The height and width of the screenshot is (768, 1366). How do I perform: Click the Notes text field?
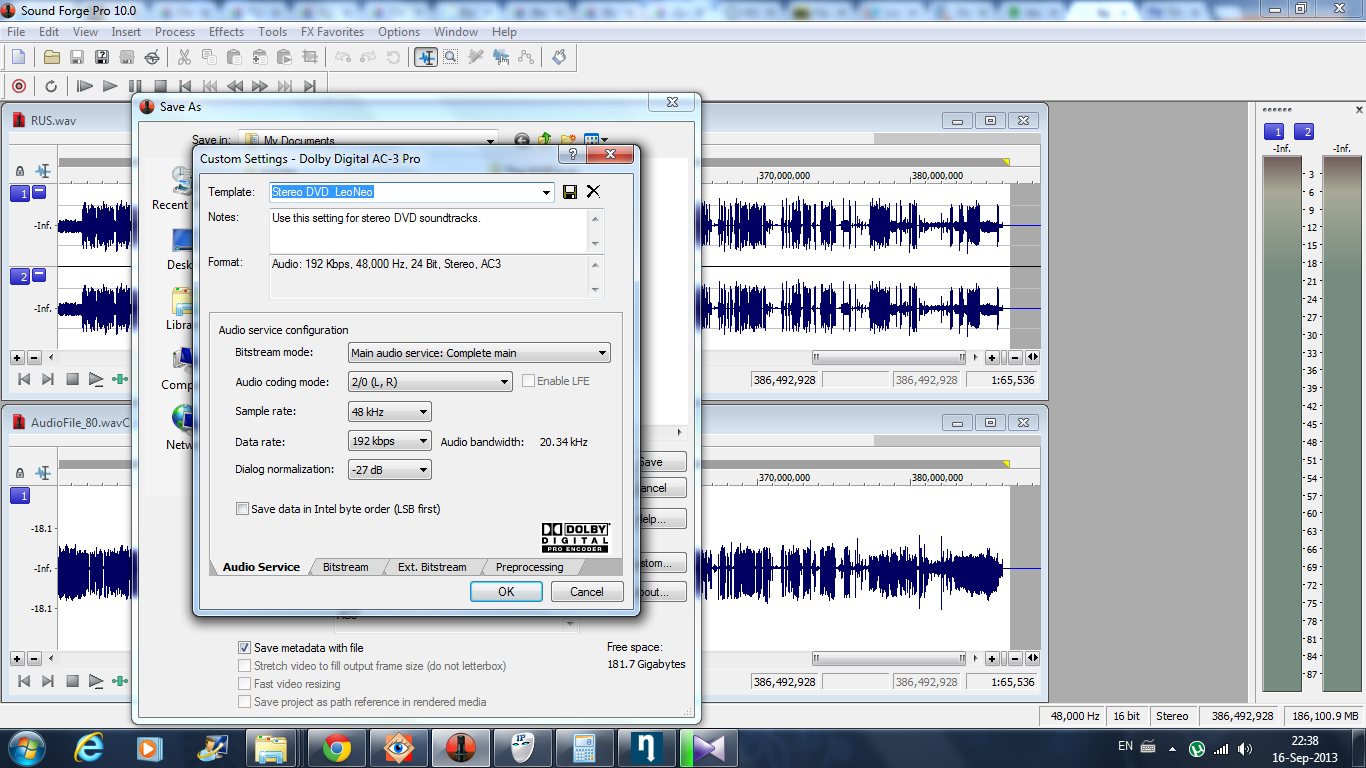click(430, 231)
